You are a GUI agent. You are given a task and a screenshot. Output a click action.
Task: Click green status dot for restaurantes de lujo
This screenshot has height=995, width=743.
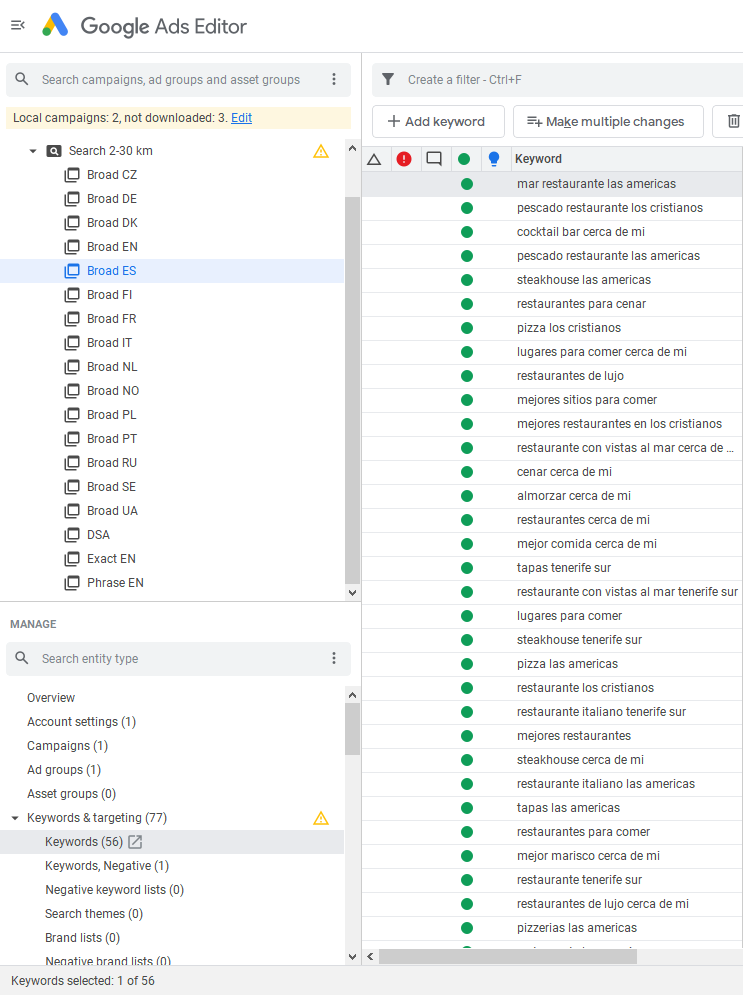[x=467, y=376]
